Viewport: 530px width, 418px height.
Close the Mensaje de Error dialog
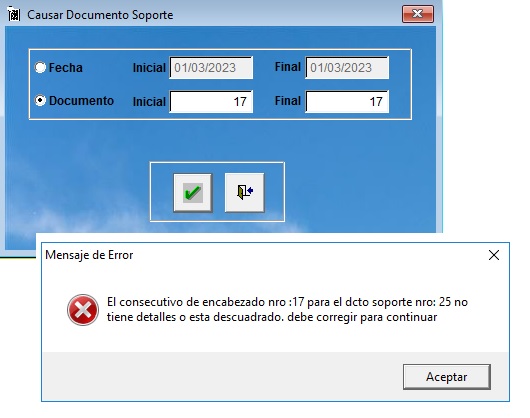coord(494,255)
